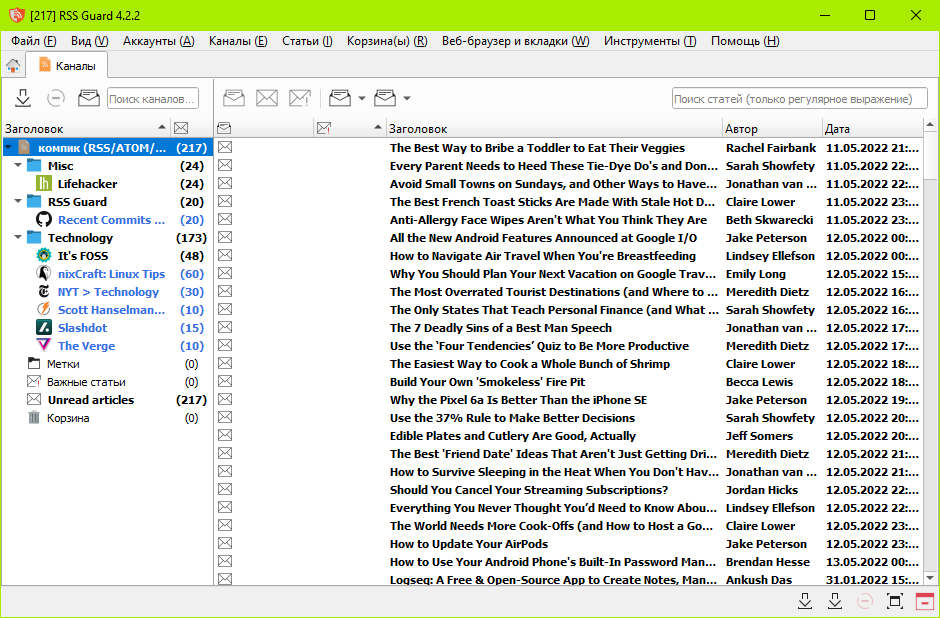
Task: Open the Корзина recycle bin item
Action: coord(68,418)
